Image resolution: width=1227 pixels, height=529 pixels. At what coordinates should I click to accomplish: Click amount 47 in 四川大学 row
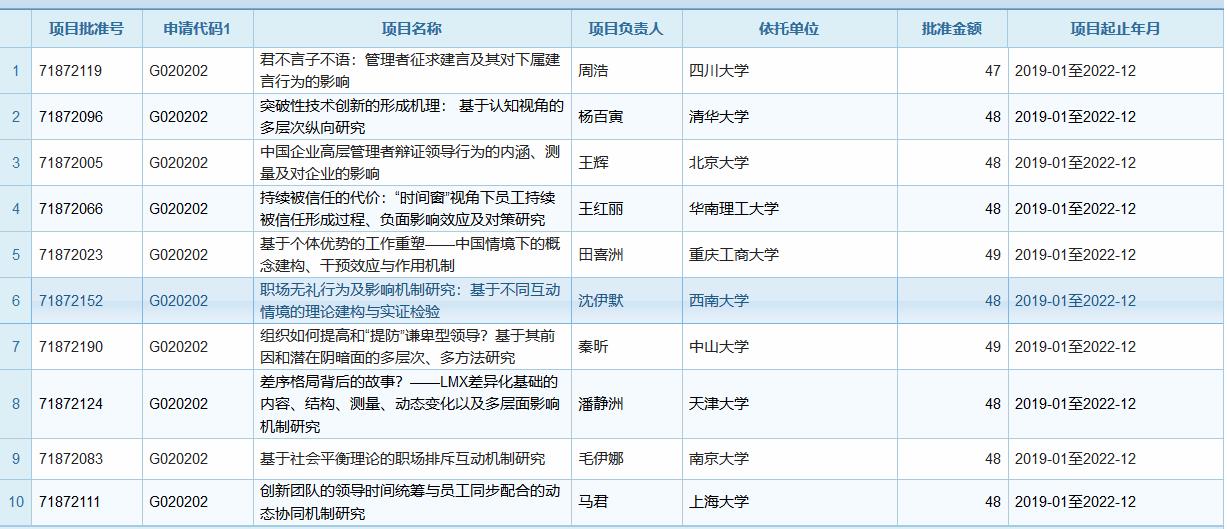tap(992, 71)
